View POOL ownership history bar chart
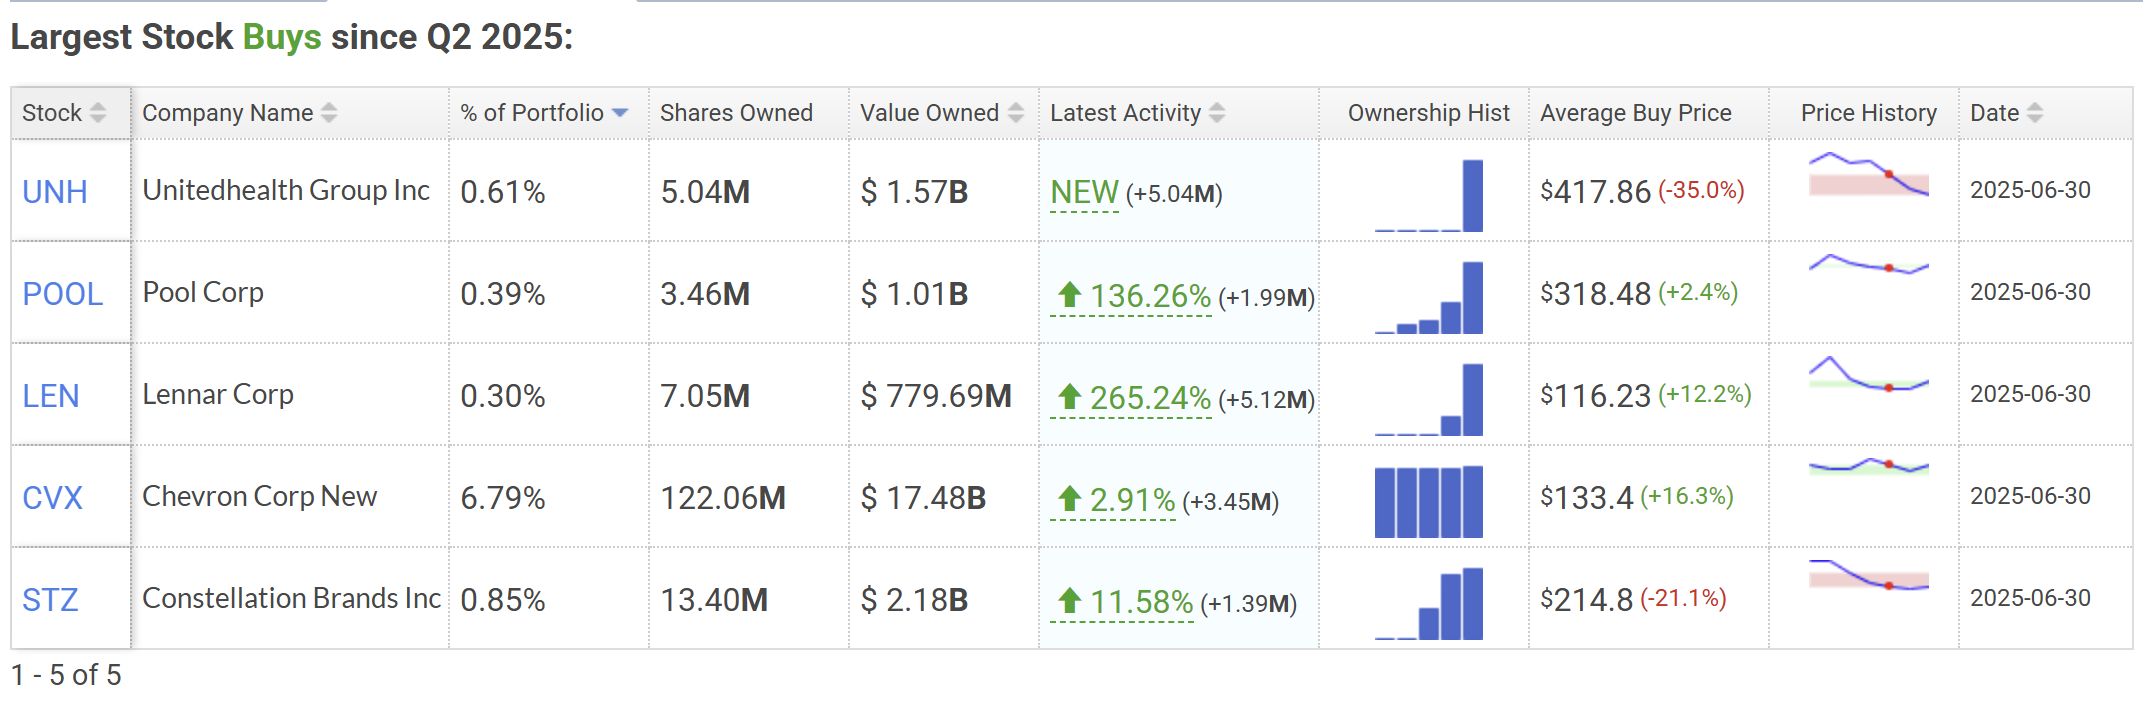Viewport: 2143px width, 724px height. tap(1429, 298)
